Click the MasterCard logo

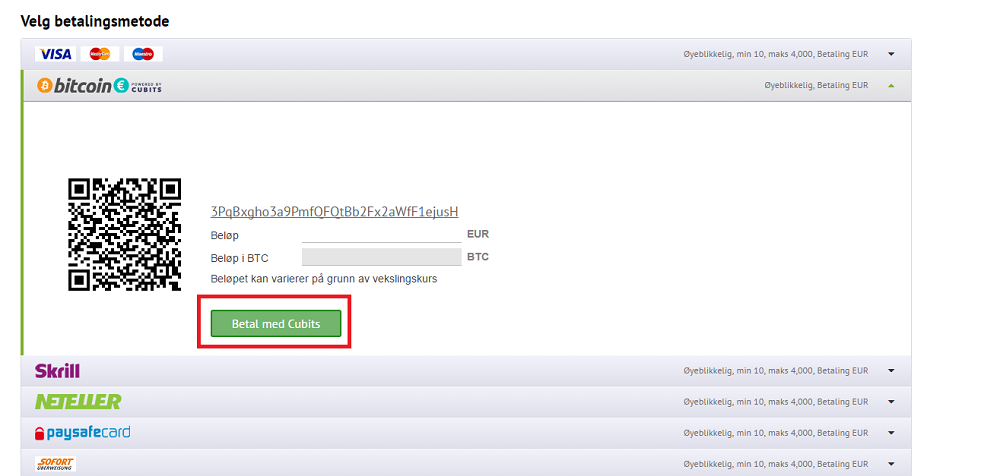point(99,54)
